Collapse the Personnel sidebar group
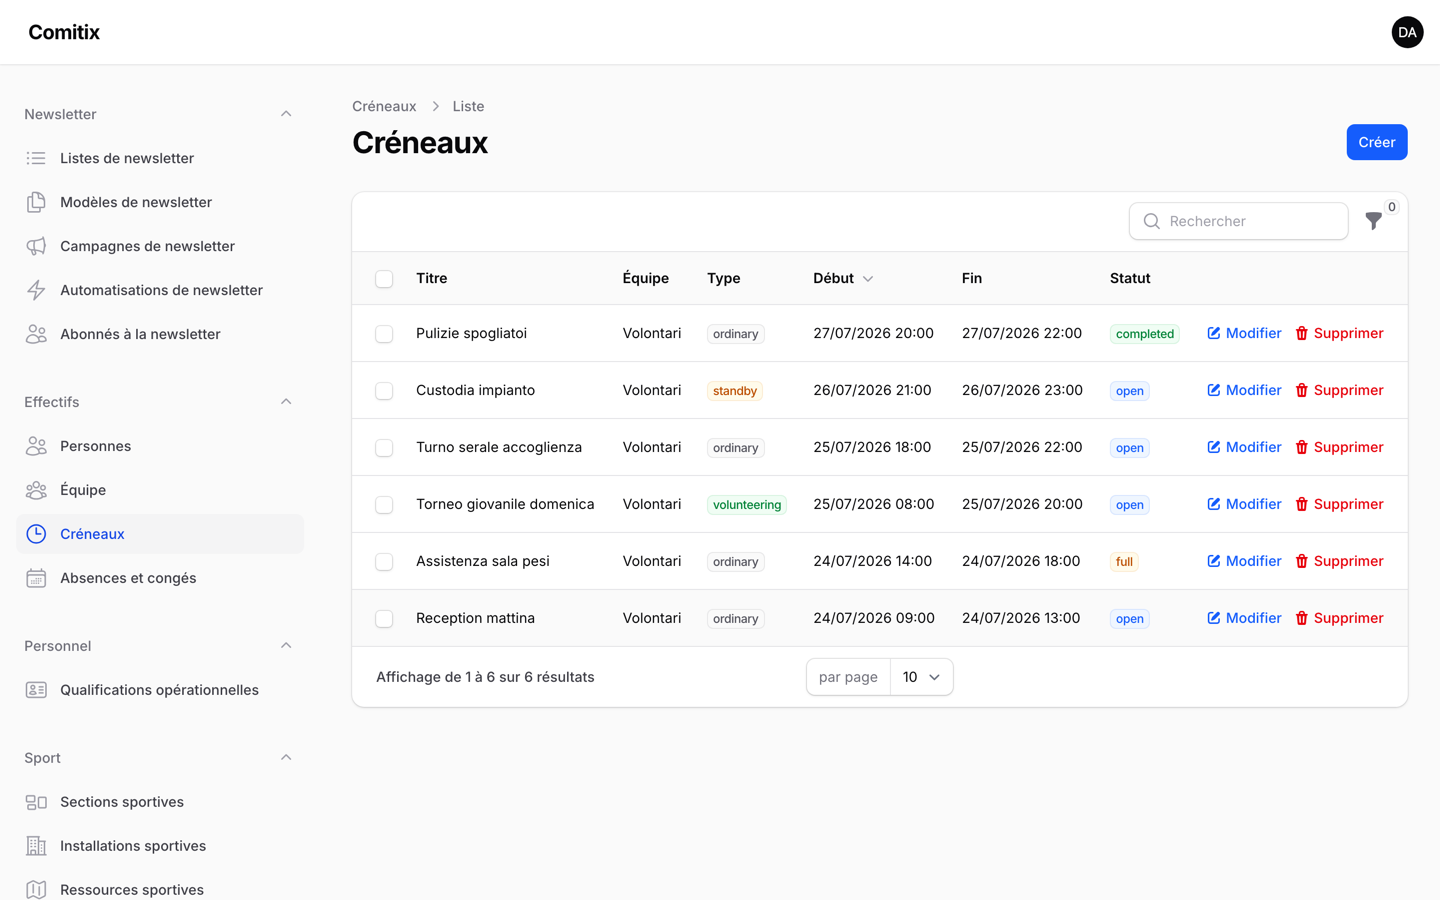The width and height of the screenshot is (1440, 900). pos(286,646)
